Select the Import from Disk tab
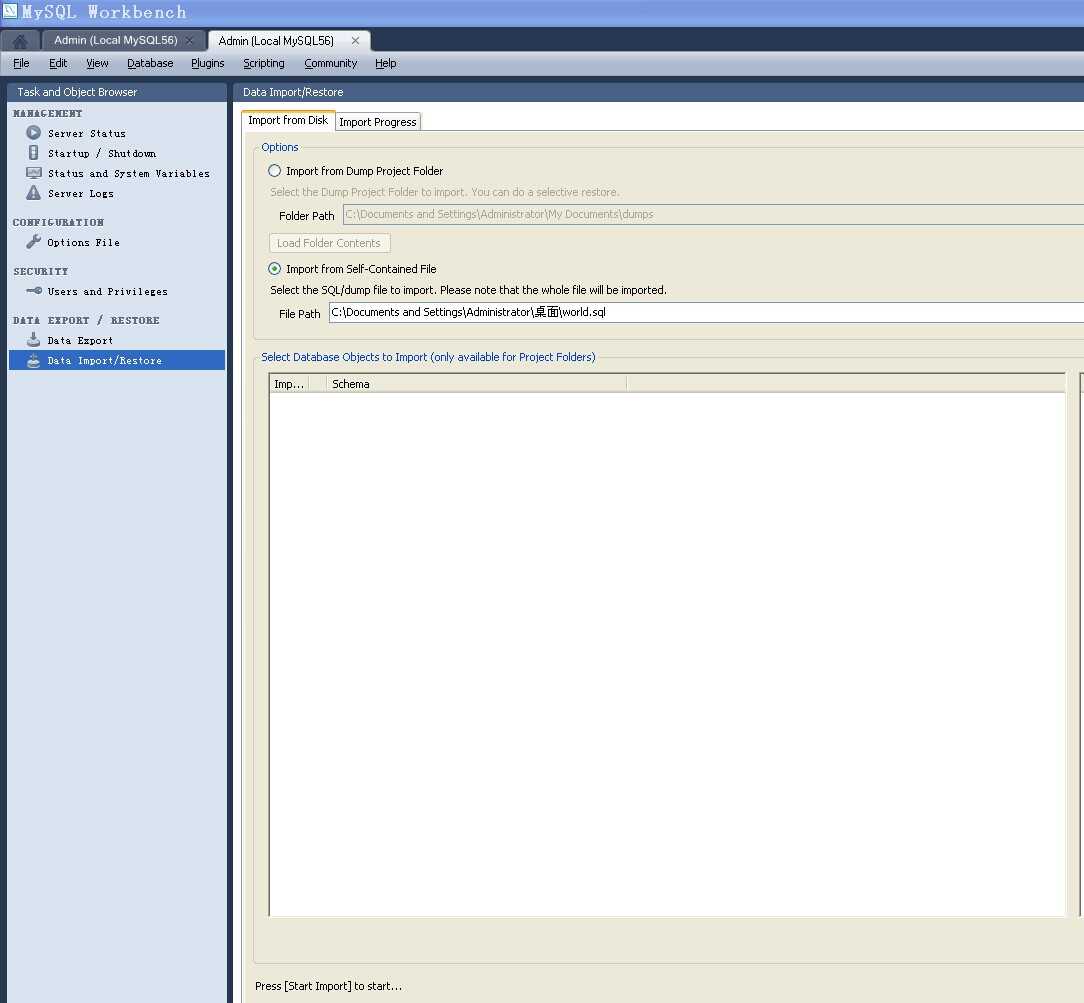Image resolution: width=1084 pixels, height=1003 pixels. [288, 120]
